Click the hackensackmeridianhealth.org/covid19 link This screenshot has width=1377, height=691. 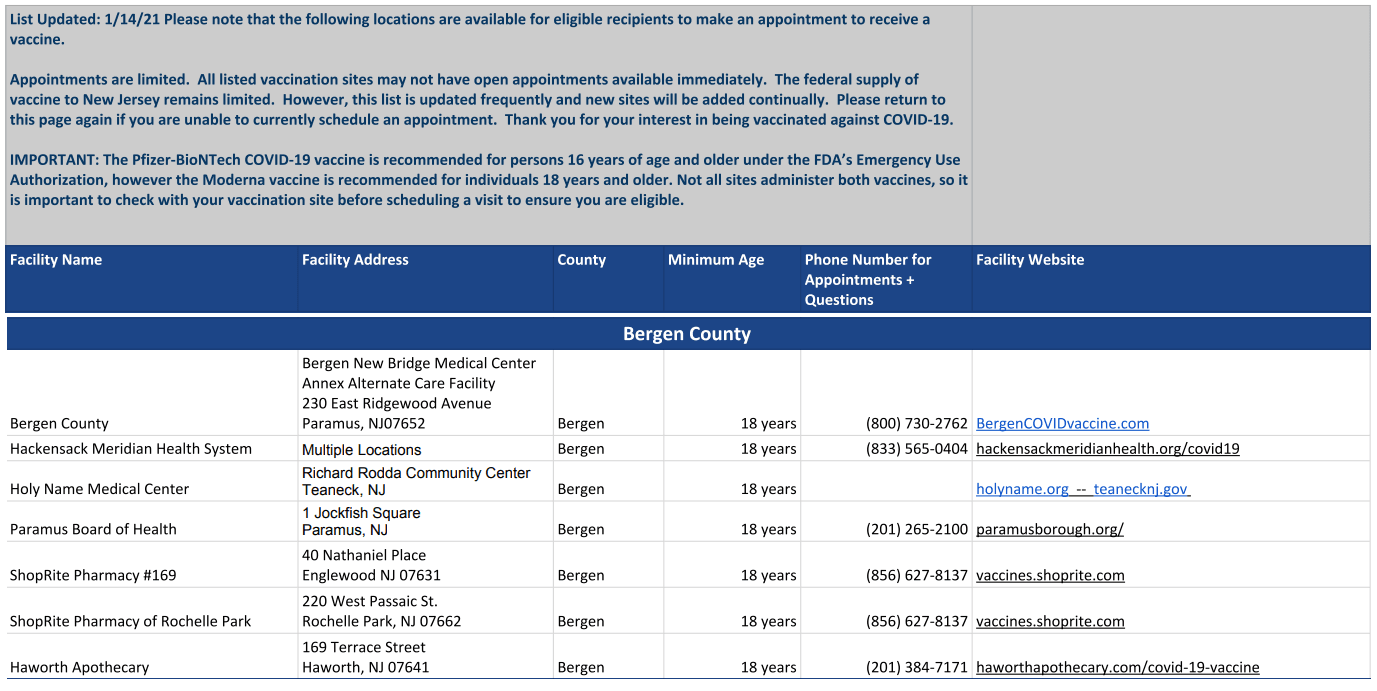(x=1107, y=449)
